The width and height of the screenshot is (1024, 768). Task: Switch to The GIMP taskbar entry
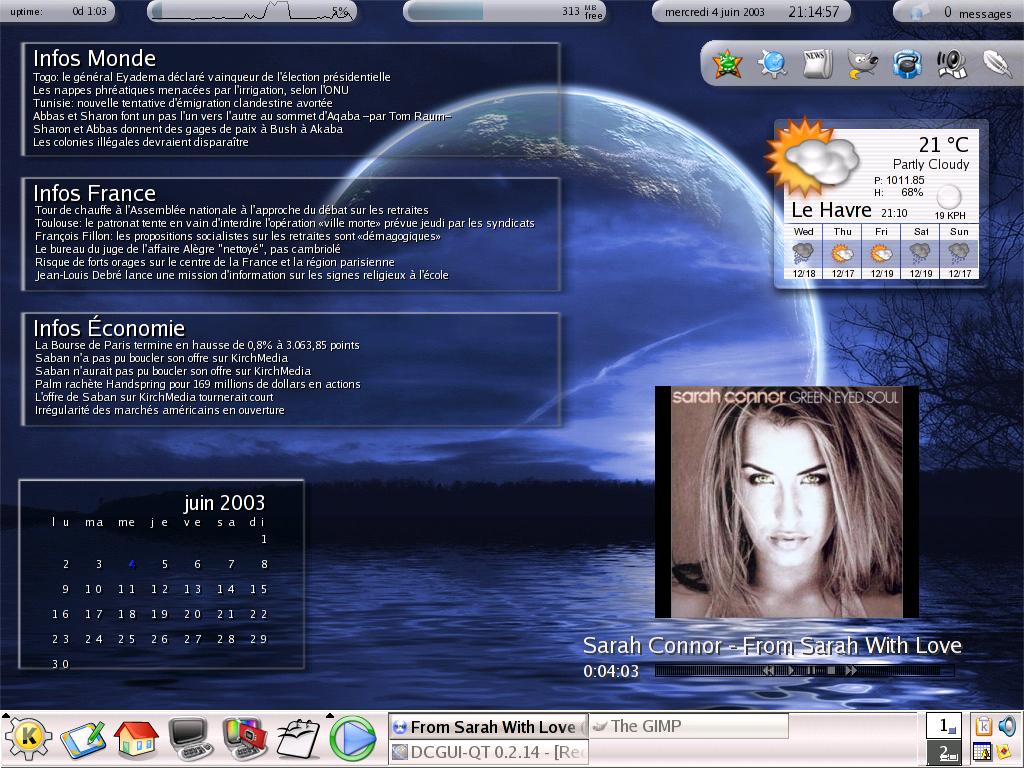(689, 726)
